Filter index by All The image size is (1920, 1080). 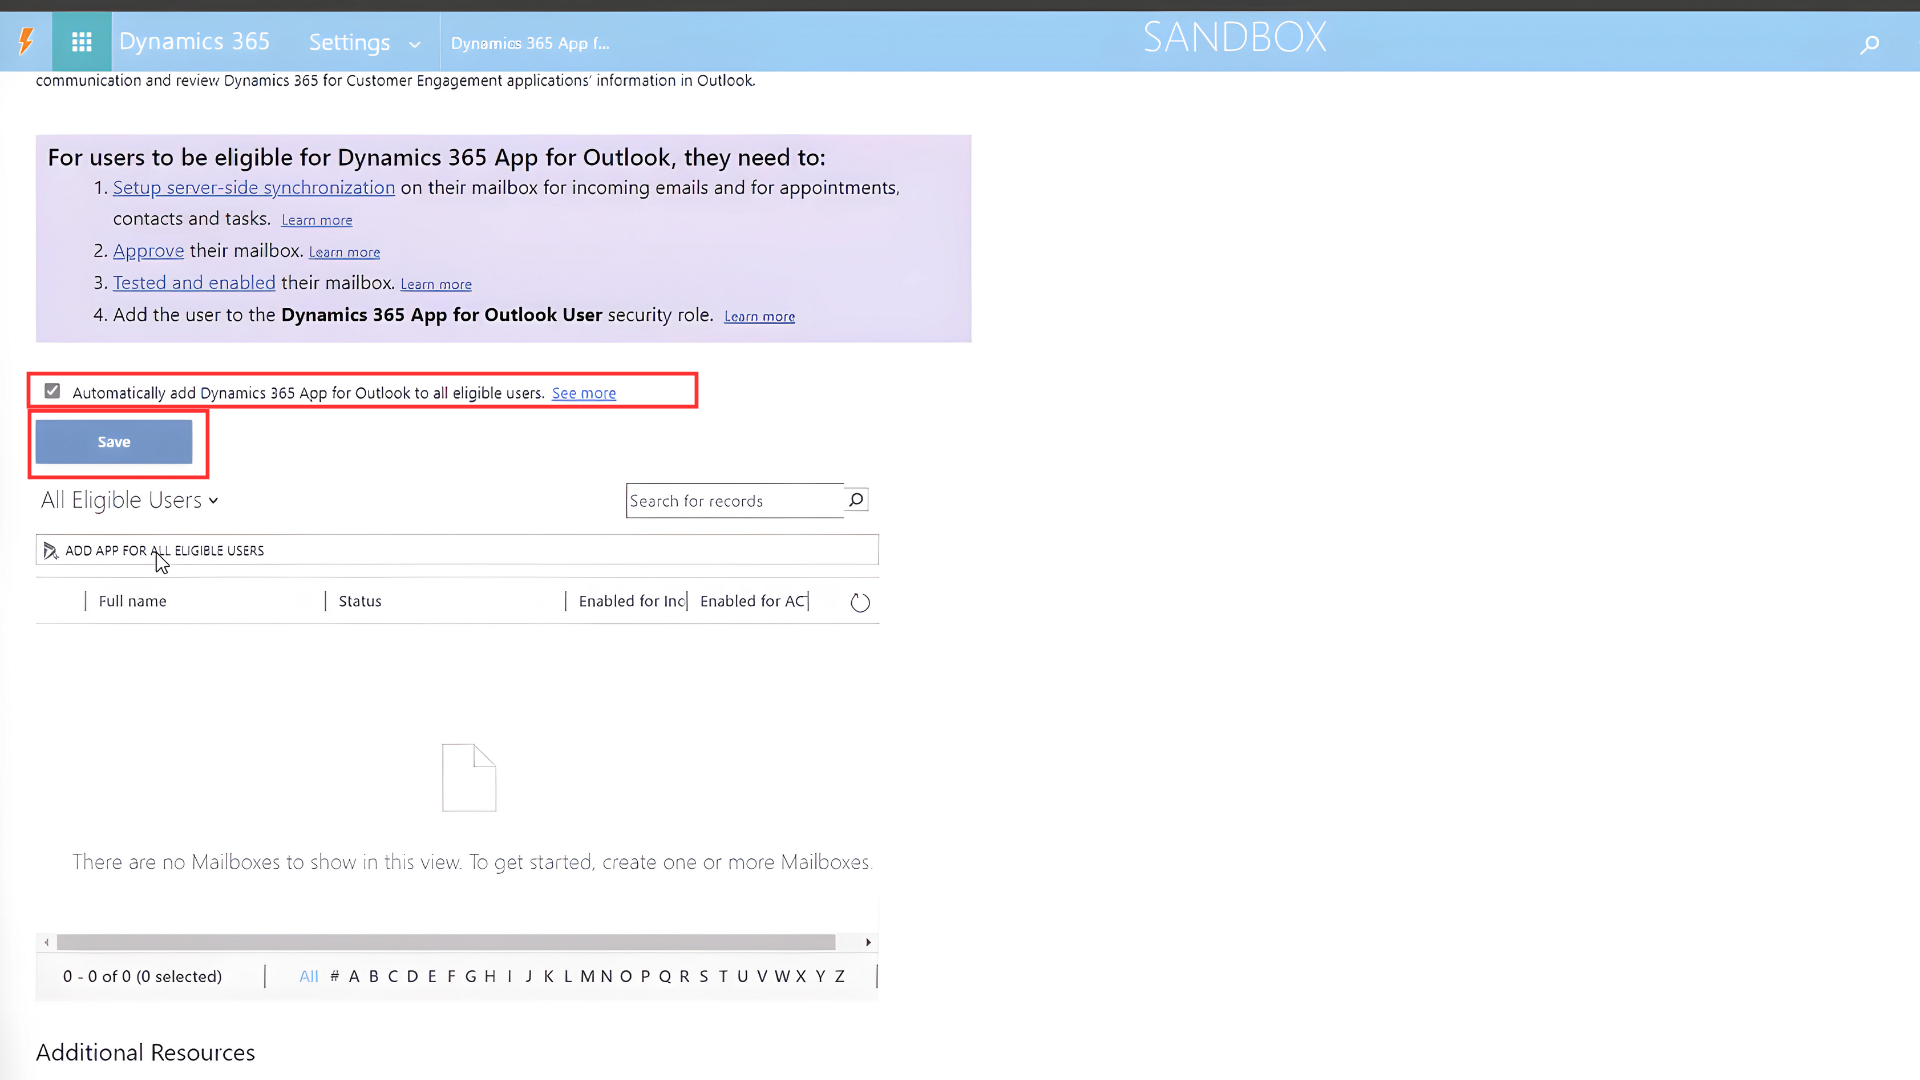(309, 977)
